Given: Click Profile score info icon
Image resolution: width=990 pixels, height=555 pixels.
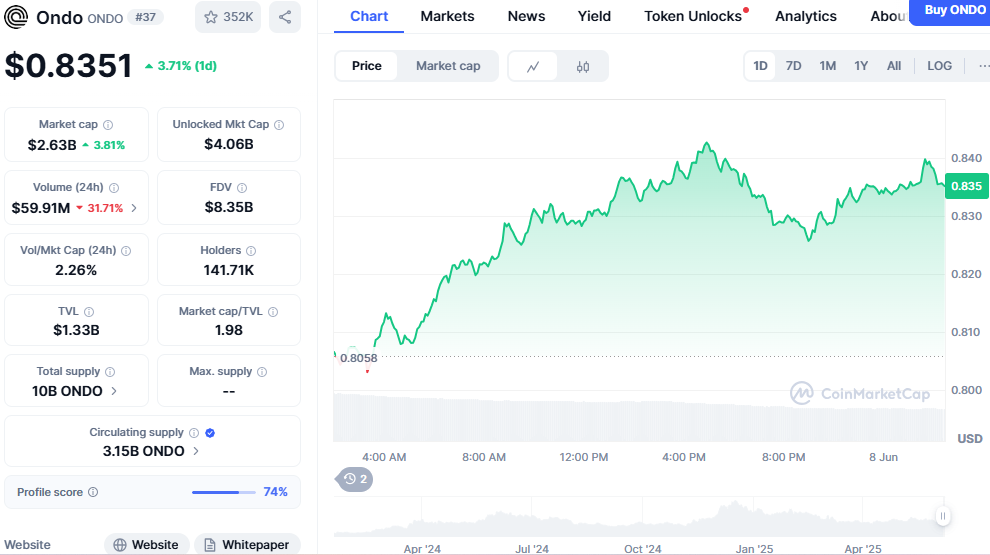Looking at the screenshot, I should pos(93,492).
